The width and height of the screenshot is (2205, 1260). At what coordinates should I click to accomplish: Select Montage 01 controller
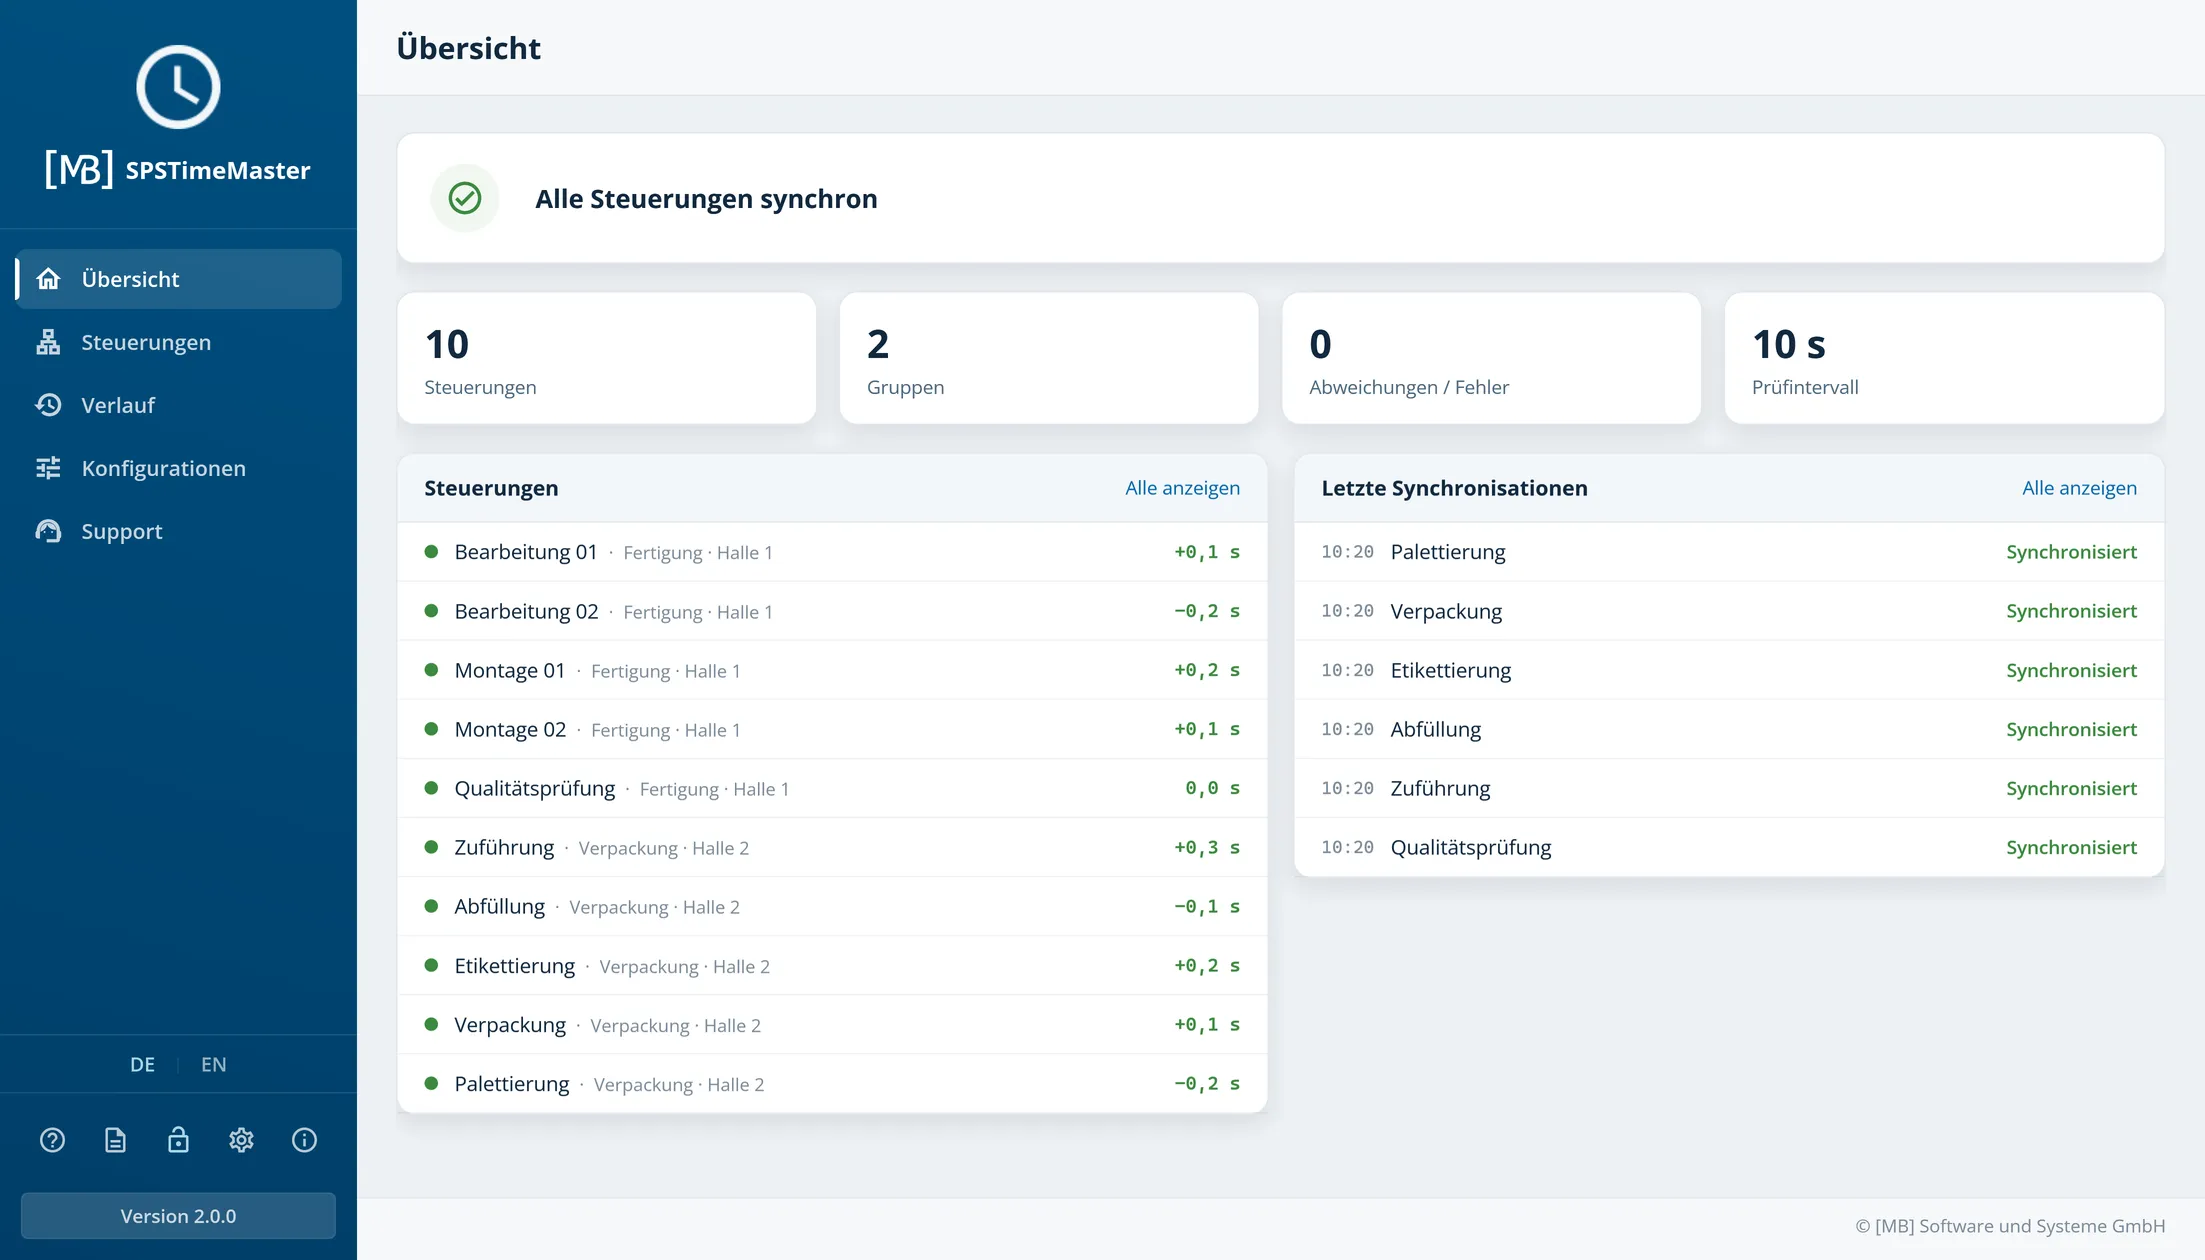click(x=832, y=670)
